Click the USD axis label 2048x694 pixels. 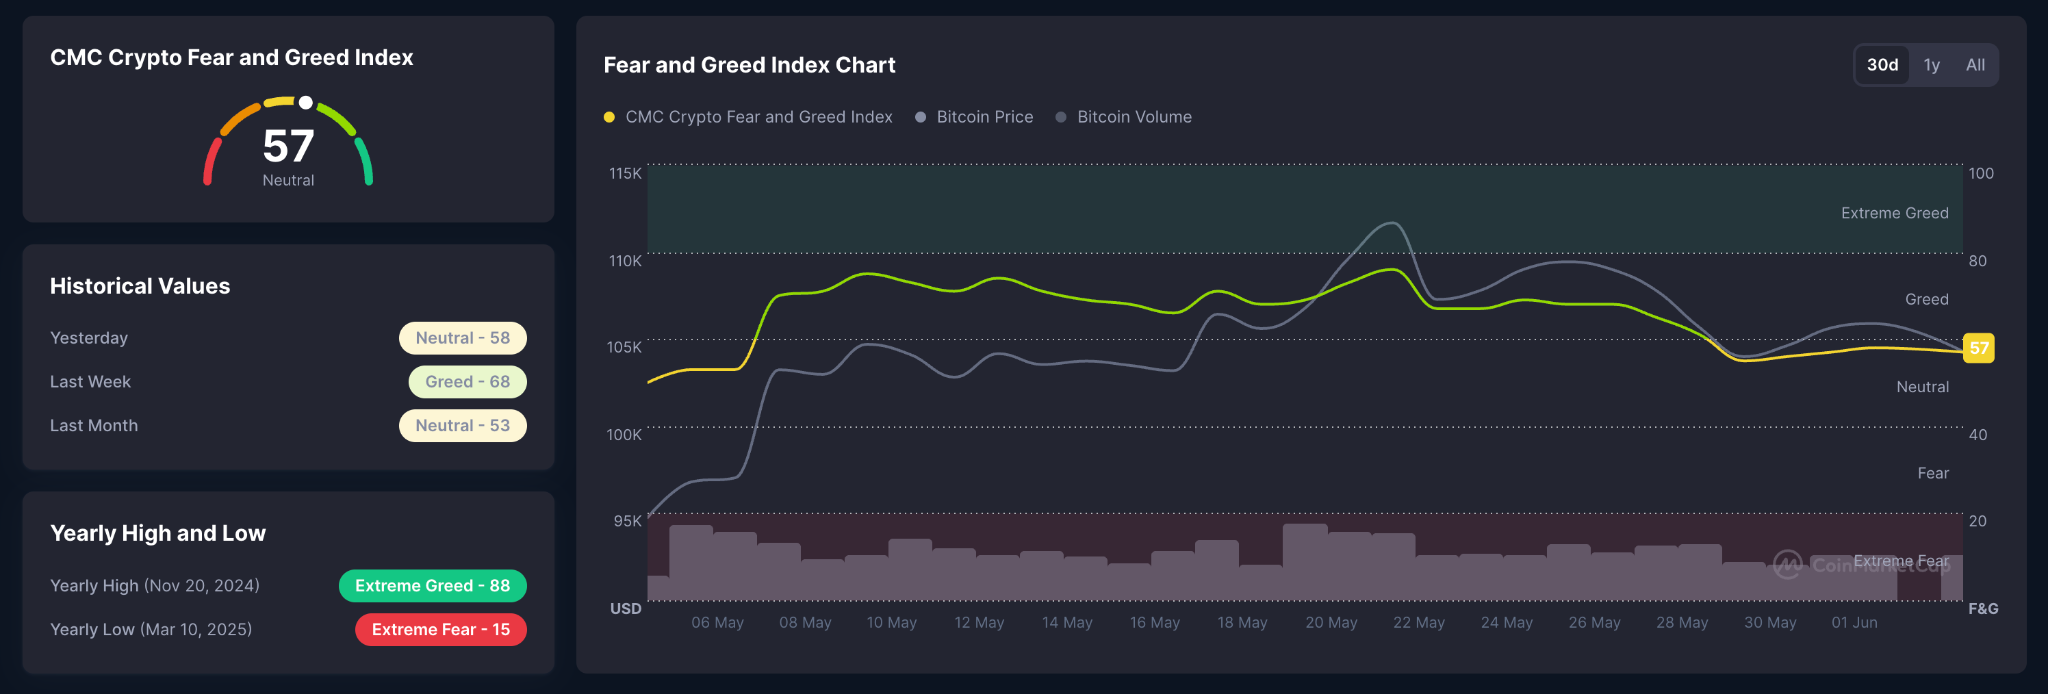(626, 609)
